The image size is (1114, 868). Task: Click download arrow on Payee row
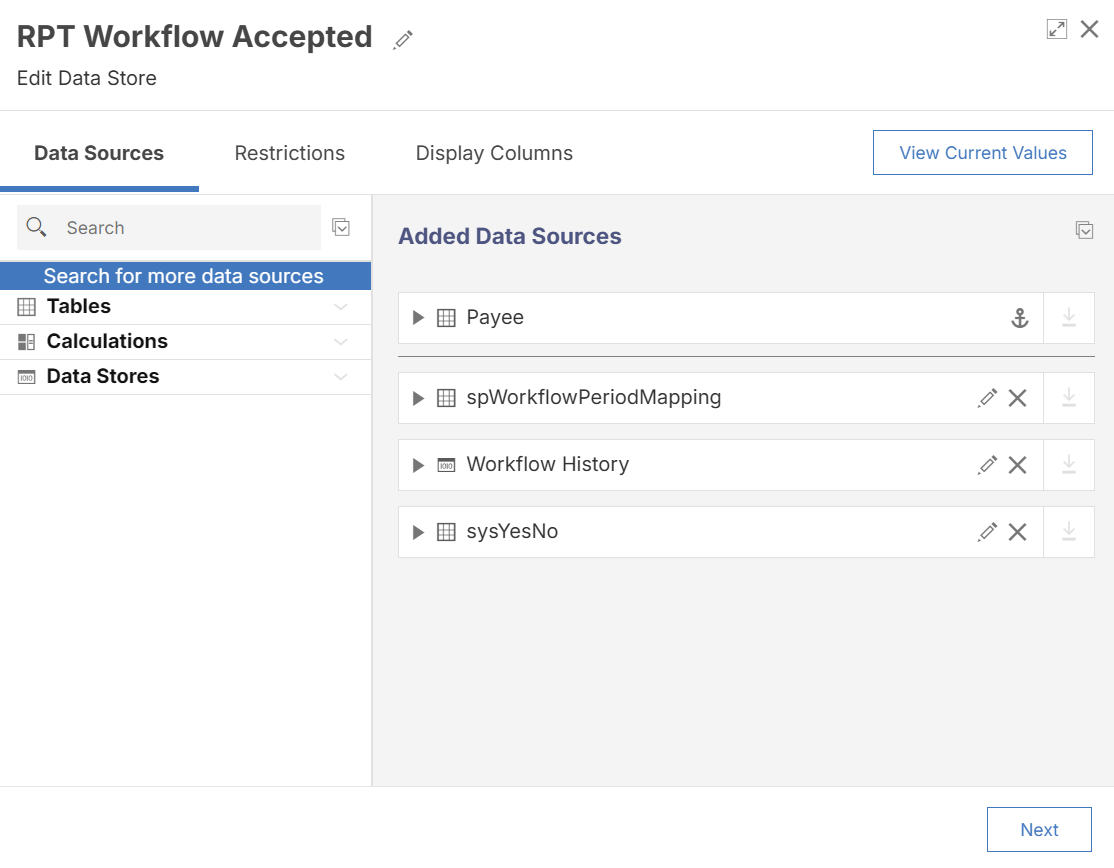tap(1069, 318)
